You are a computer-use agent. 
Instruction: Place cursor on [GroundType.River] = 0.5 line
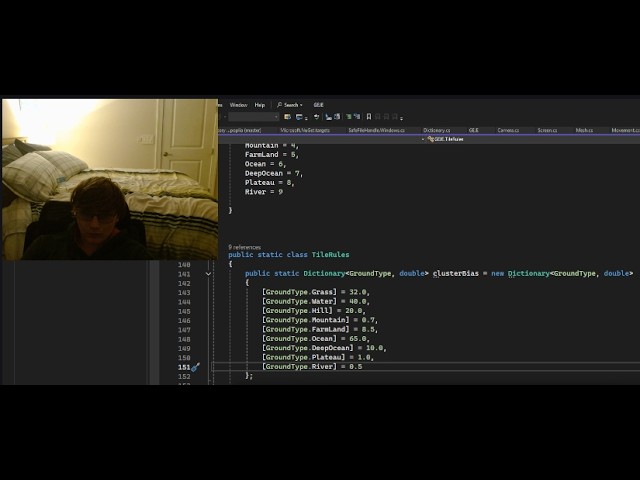click(312, 367)
